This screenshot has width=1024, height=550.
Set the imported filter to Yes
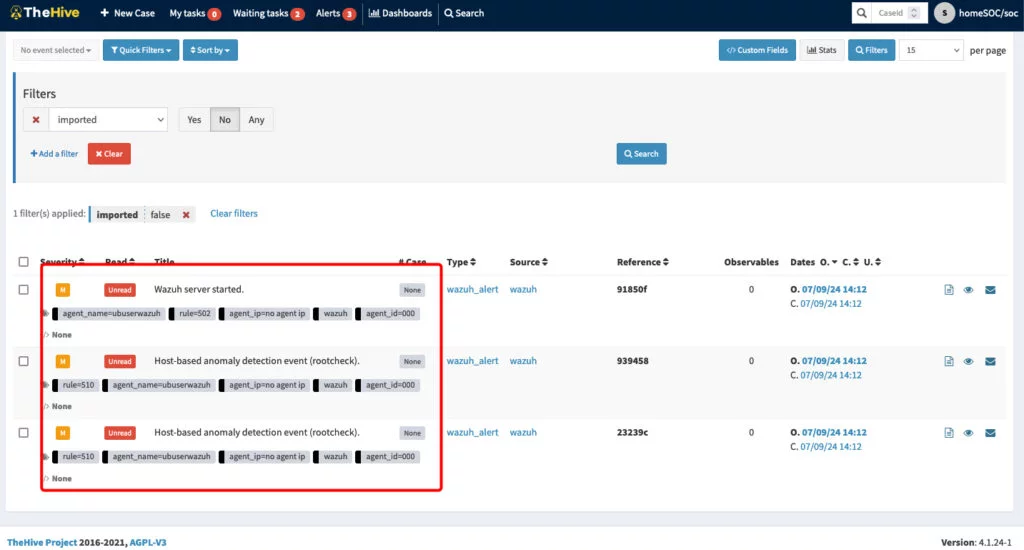(x=194, y=120)
